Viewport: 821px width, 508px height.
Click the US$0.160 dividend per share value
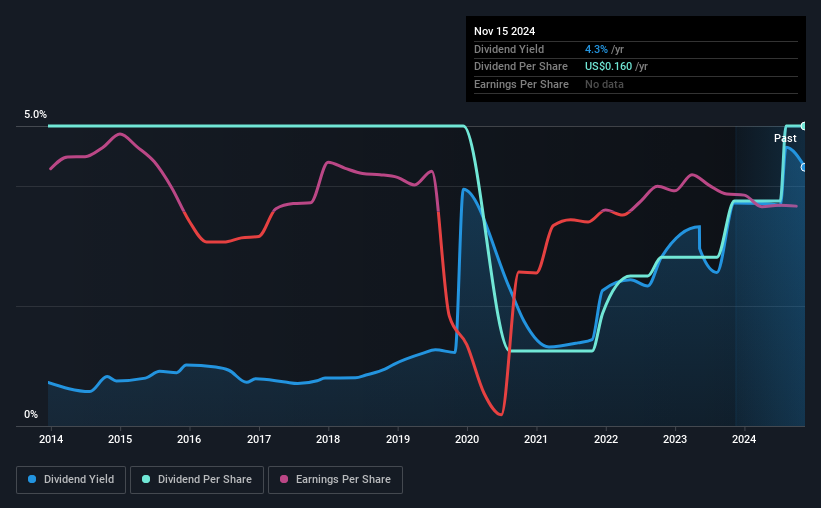(x=608, y=67)
